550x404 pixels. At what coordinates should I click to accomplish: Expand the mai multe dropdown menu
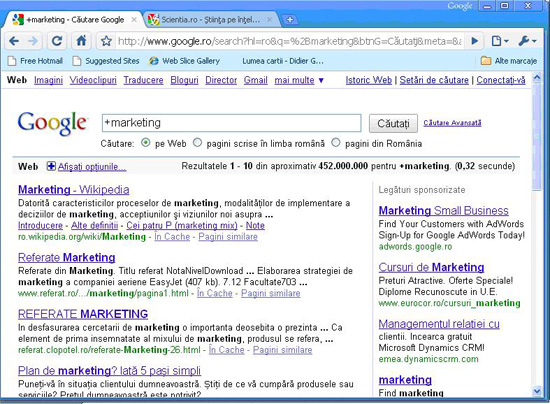click(299, 80)
